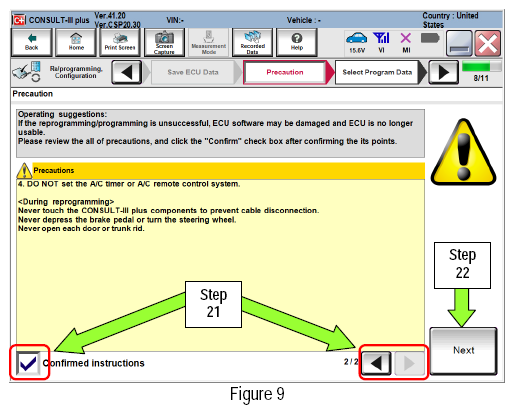
Task: Click the MI connection status icon
Action: (406, 42)
